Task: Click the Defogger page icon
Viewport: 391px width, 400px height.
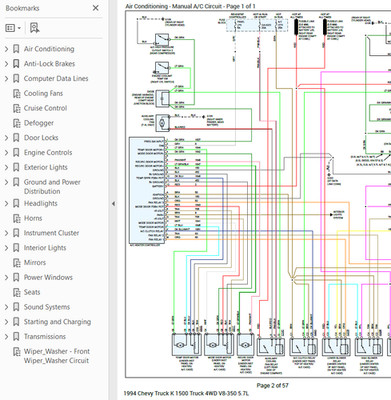Action: tap(16, 123)
